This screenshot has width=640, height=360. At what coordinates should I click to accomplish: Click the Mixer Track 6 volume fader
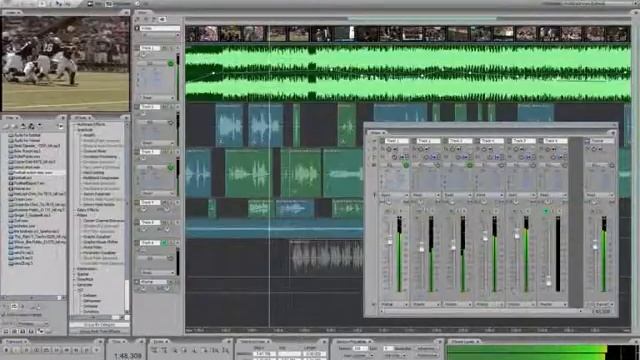[549, 281]
